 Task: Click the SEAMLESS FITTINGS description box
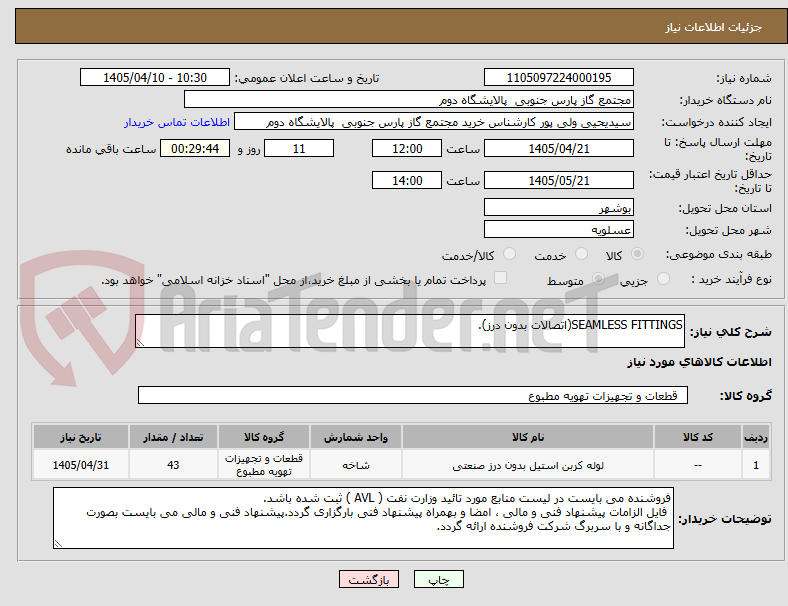click(x=410, y=331)
